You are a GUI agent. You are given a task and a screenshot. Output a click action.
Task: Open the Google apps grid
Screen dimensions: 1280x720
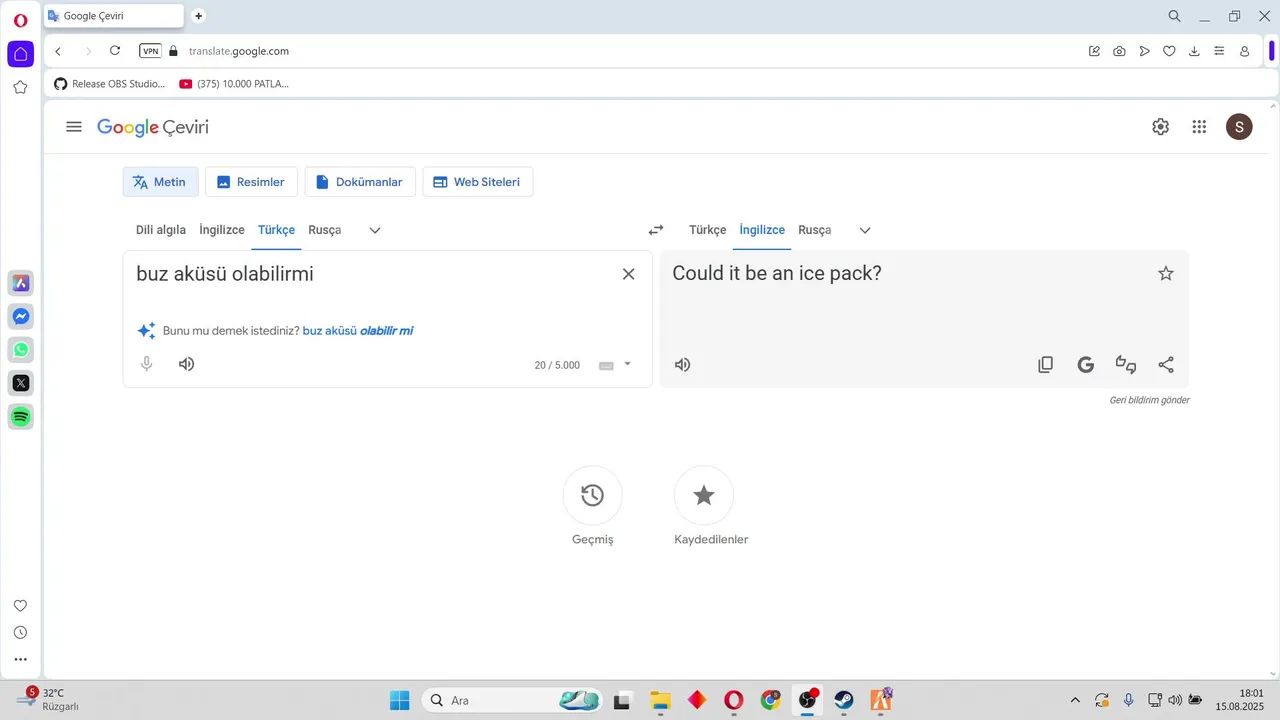tap(1199, 127)
